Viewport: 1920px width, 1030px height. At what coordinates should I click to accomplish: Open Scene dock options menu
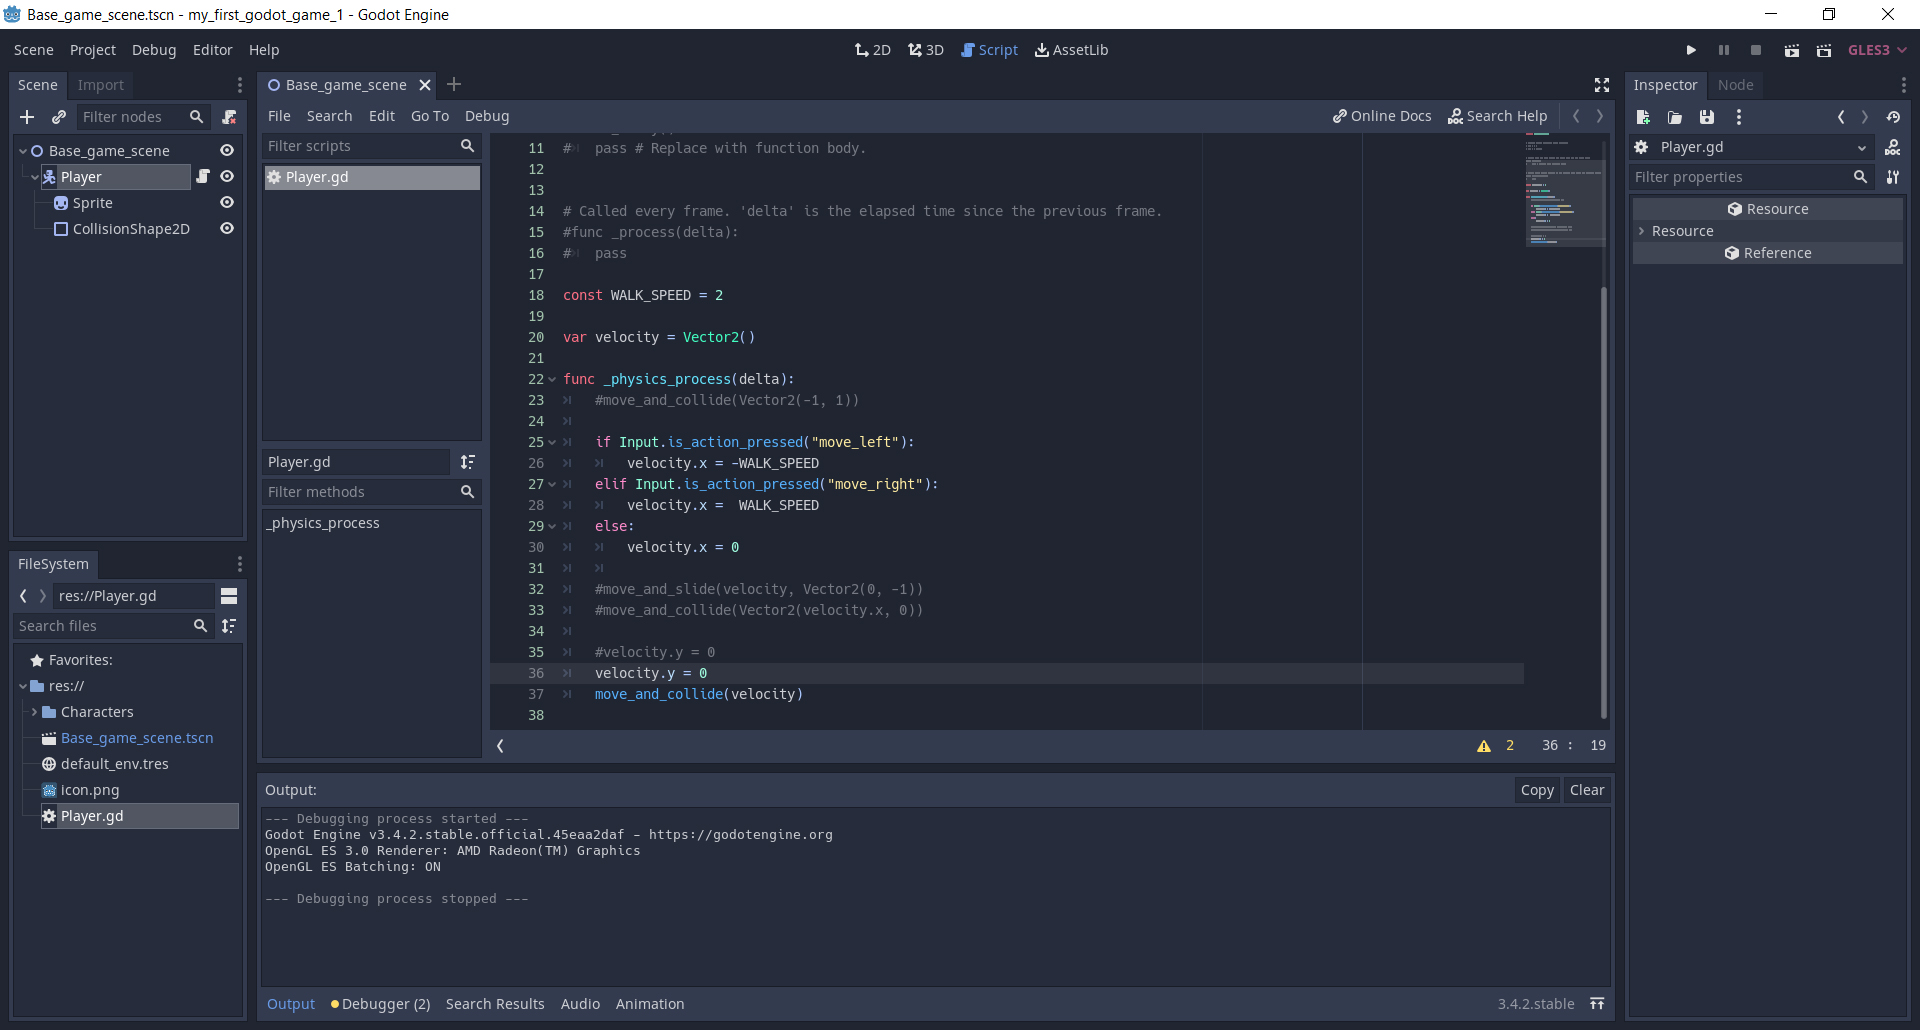tap(240, 85)
